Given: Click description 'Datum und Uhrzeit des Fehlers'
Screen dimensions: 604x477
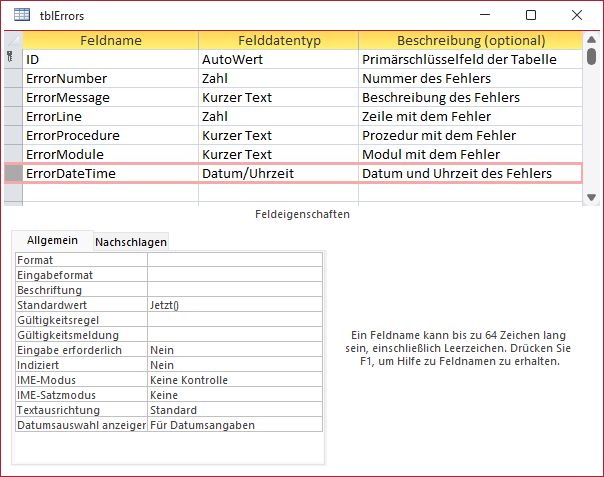Looking at the screenshot, I should [x=471, y=173].
